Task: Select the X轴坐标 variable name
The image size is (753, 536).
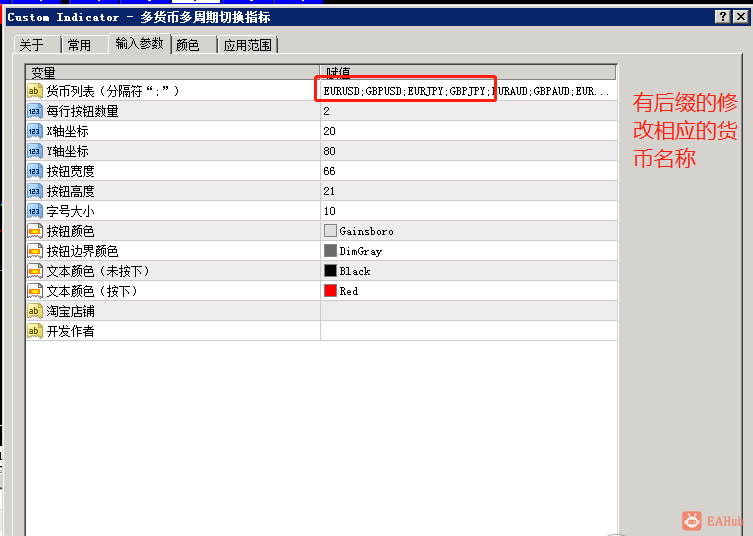Action: (x=67, y=131)
